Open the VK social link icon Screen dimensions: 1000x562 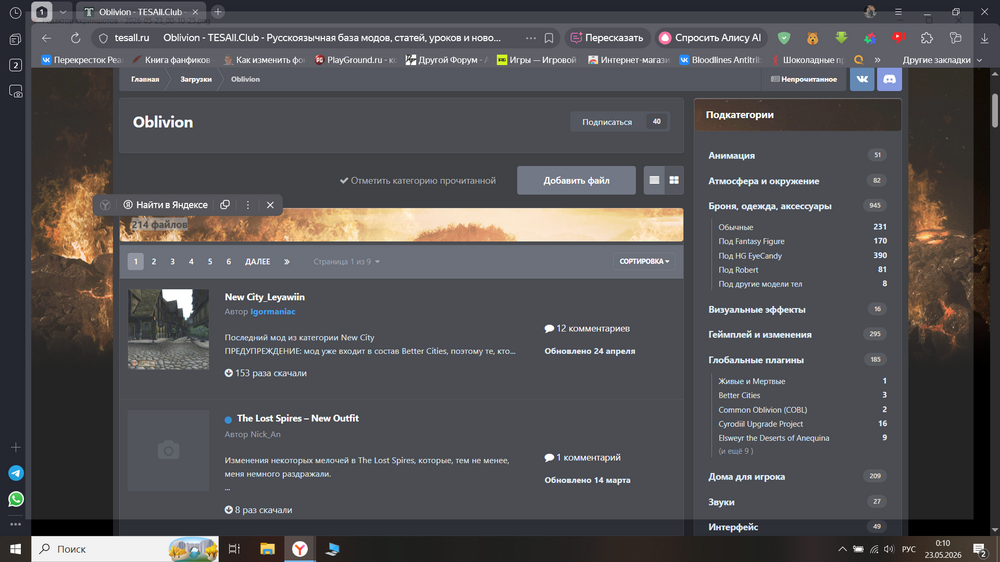pos(862,79)
